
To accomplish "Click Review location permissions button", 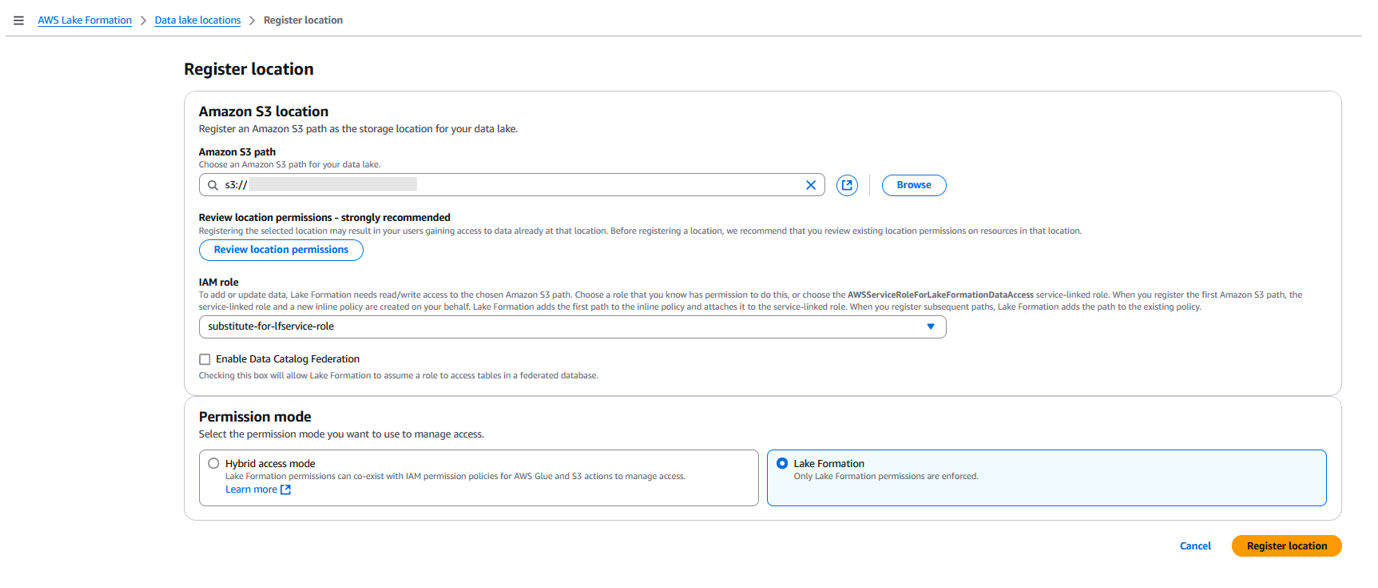I will pos(281,250).
